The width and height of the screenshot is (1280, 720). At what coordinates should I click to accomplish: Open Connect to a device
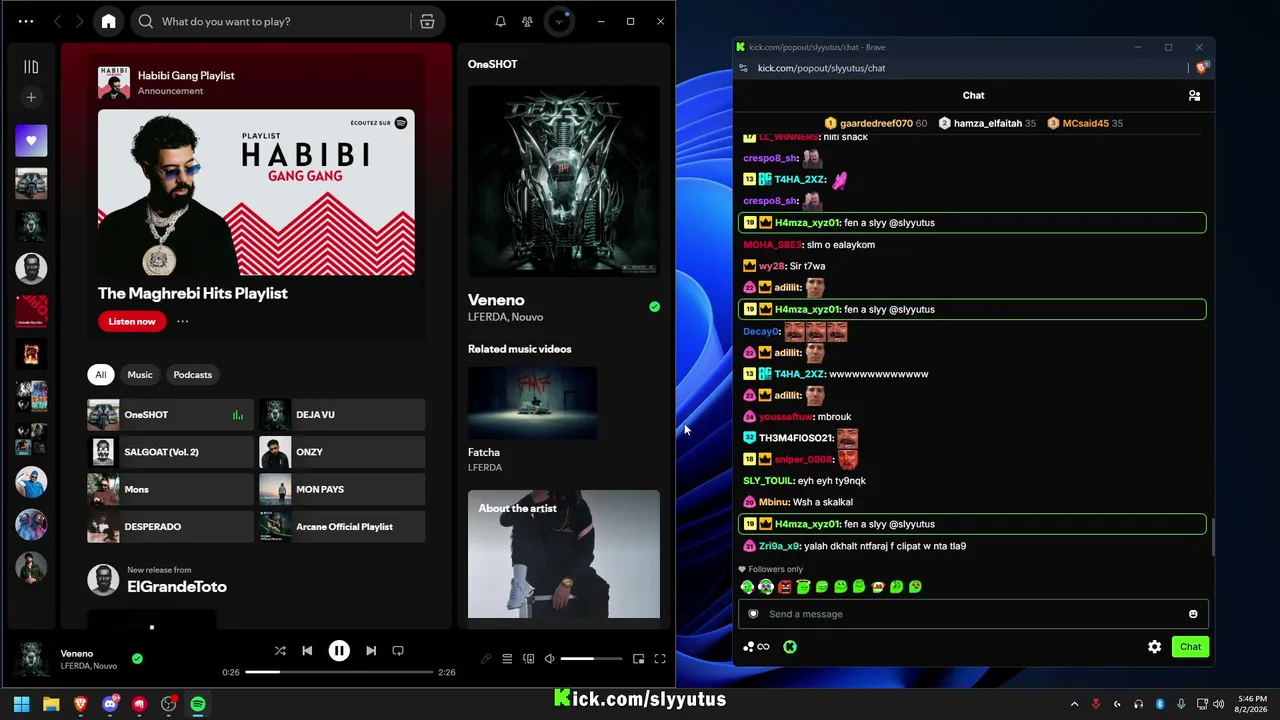528,659
